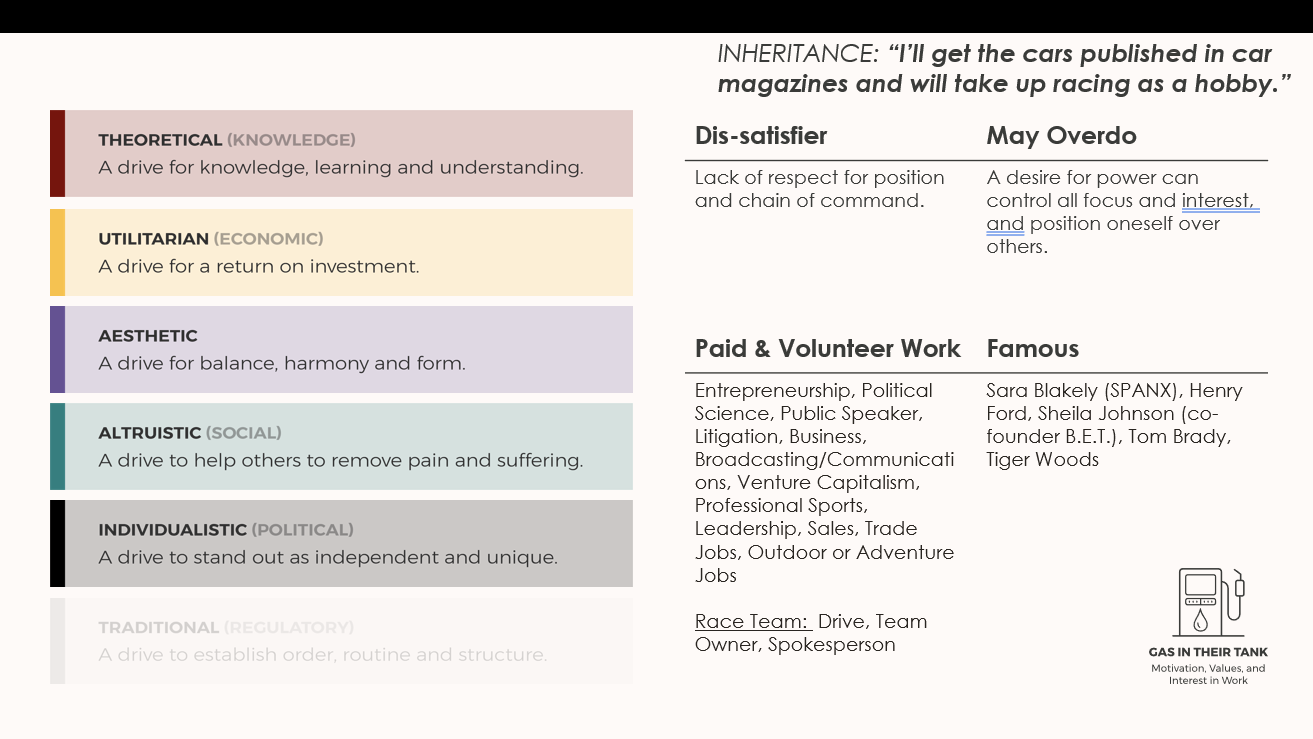Select the teal Altruistic color bar
The width and height of the screenshot is (1313, 739).
coord(58,446)
